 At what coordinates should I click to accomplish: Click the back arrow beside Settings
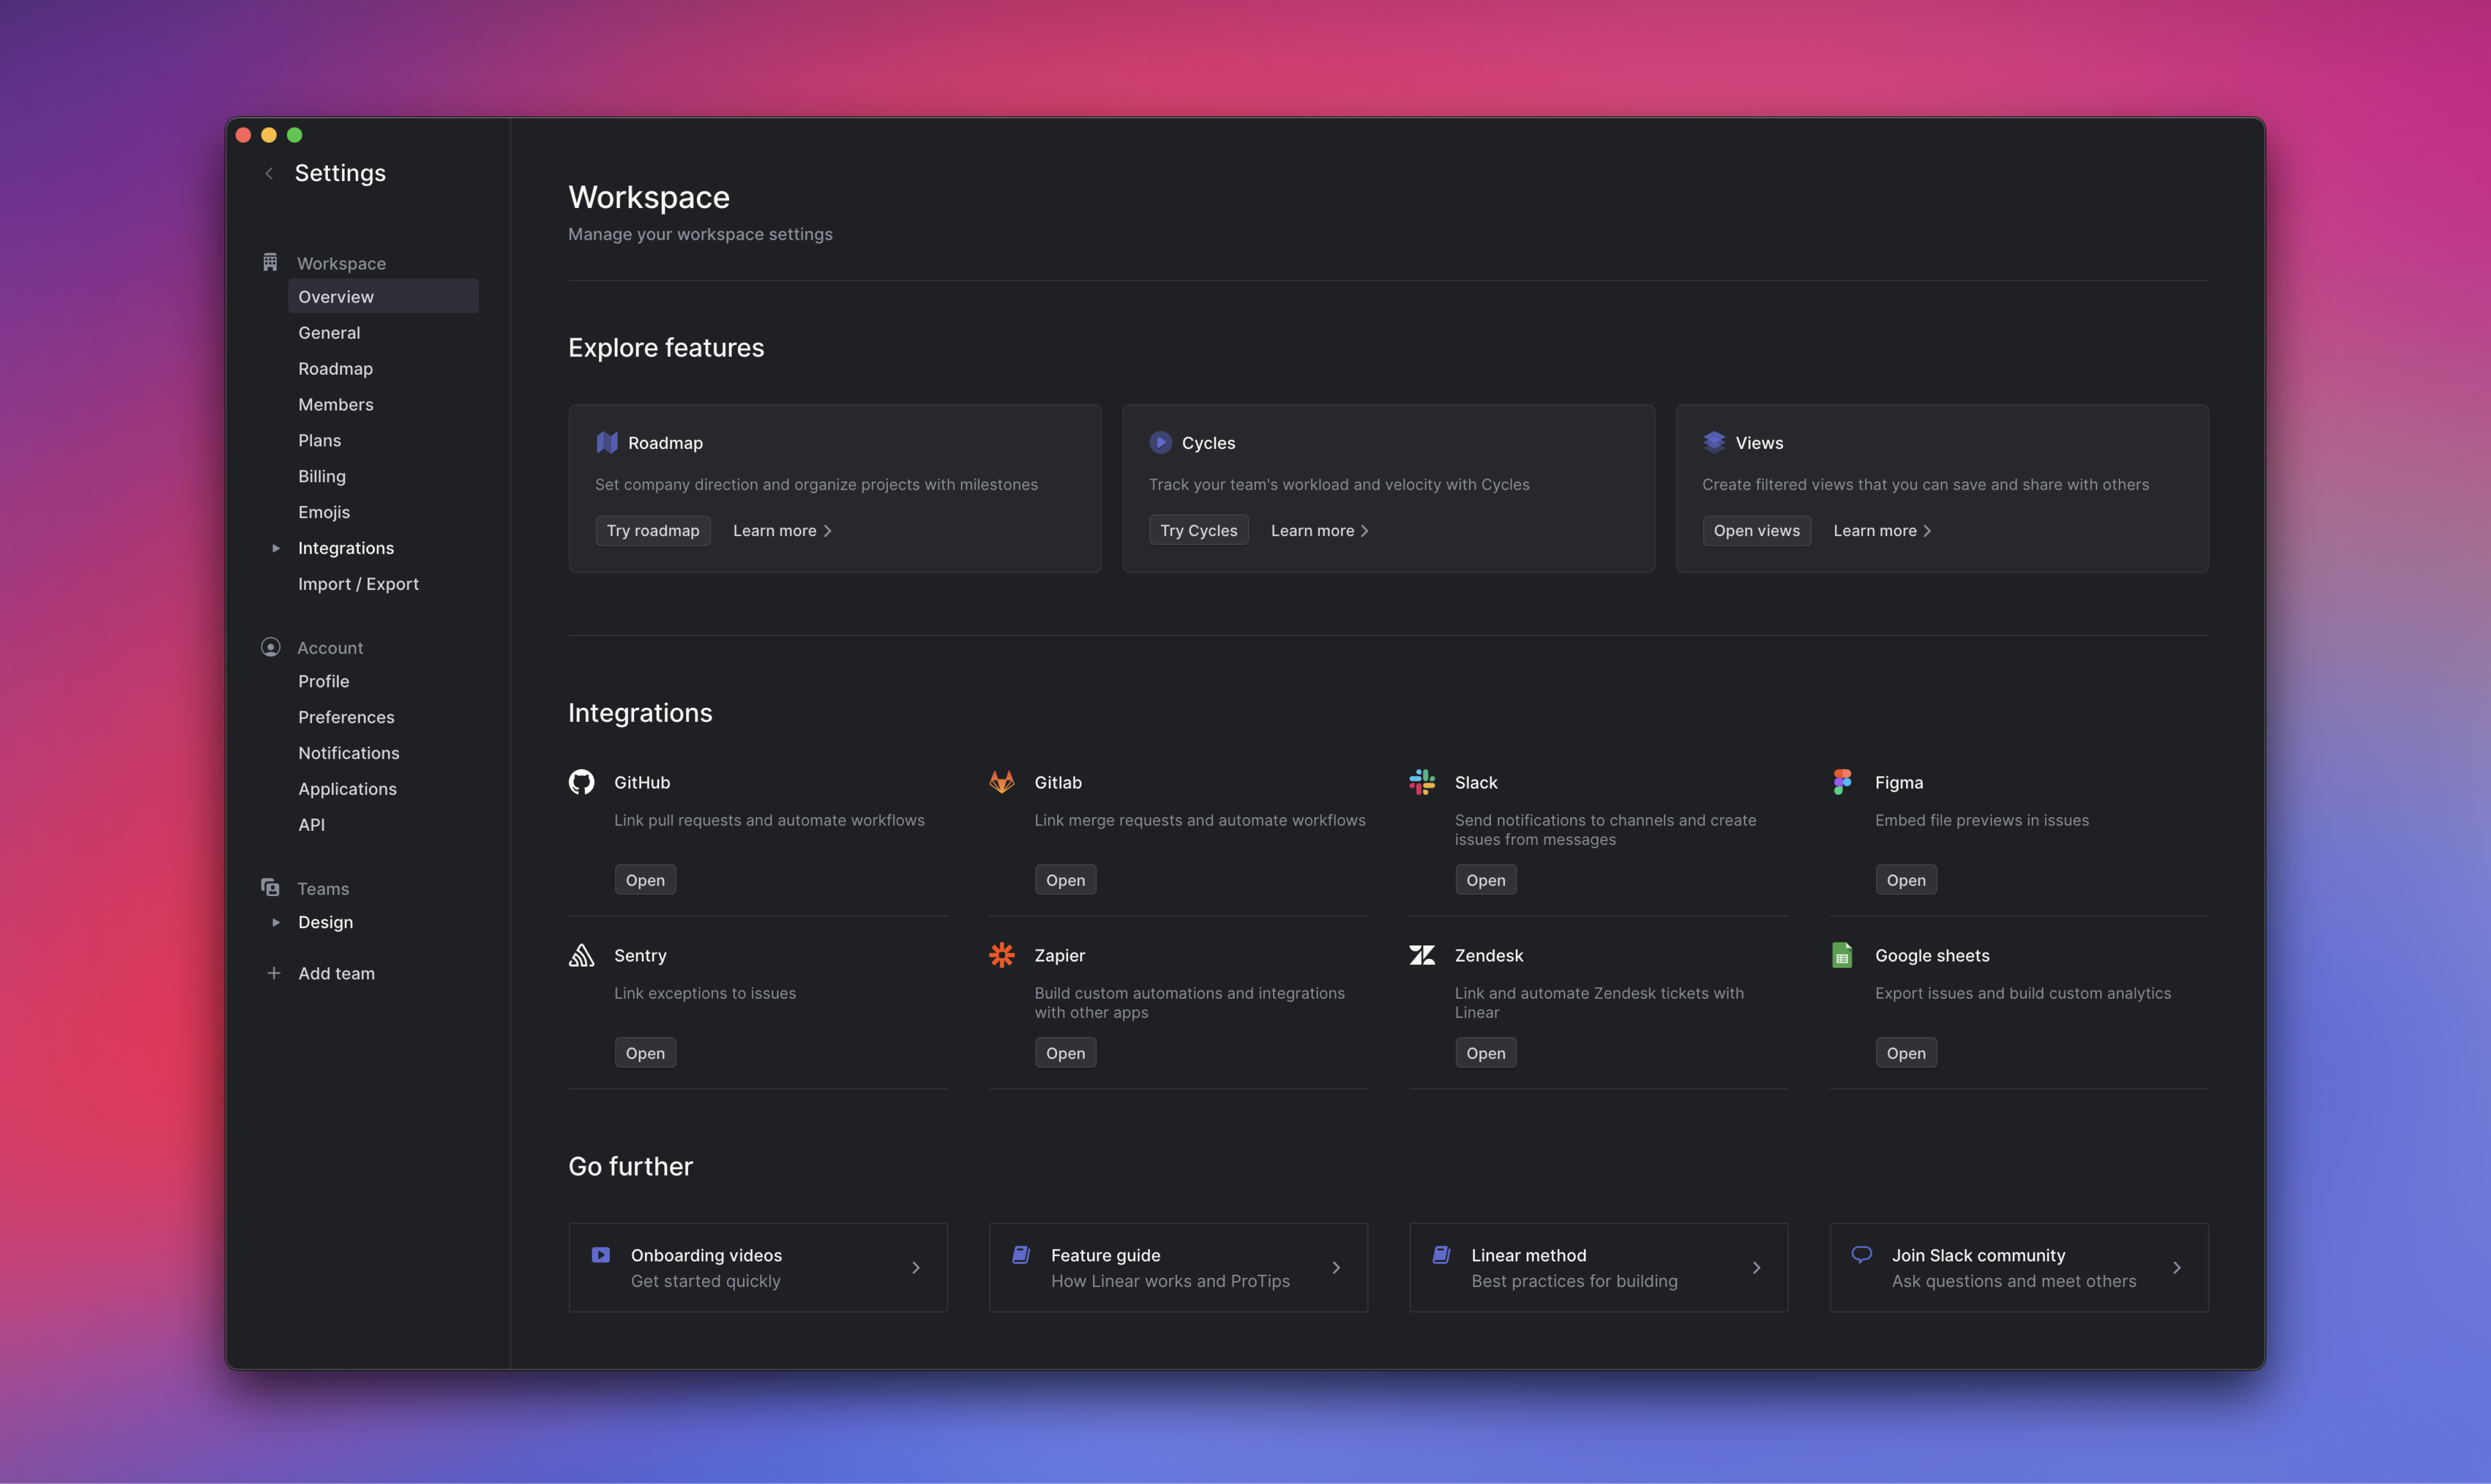268,173
